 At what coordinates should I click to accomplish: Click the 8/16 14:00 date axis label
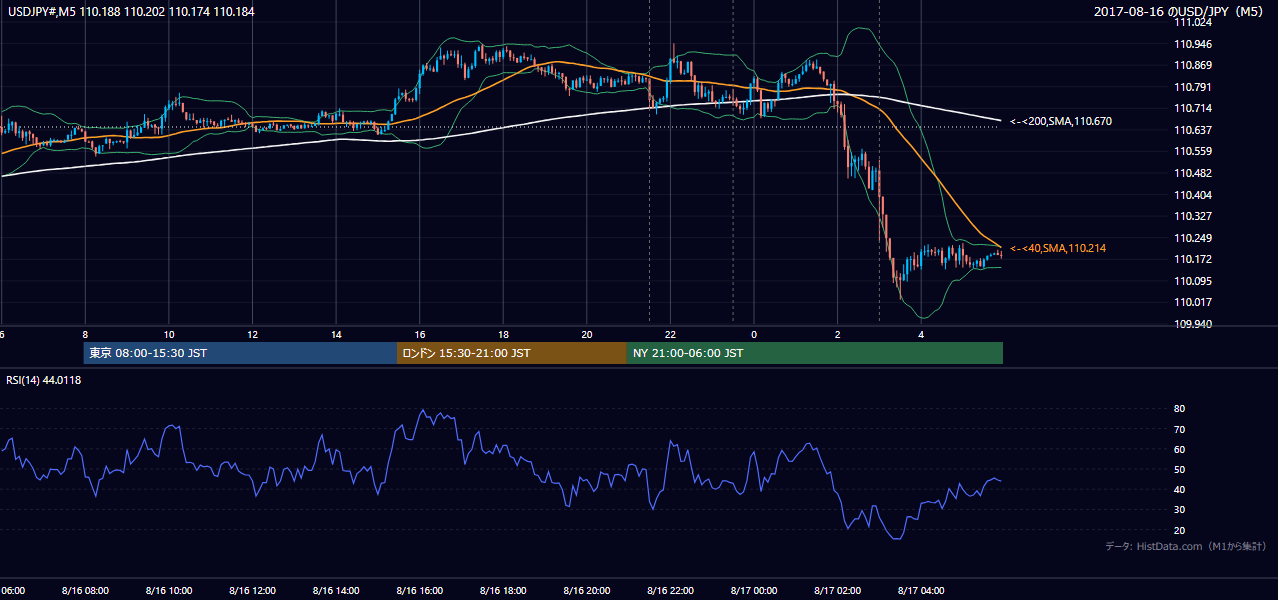[336, 591]
